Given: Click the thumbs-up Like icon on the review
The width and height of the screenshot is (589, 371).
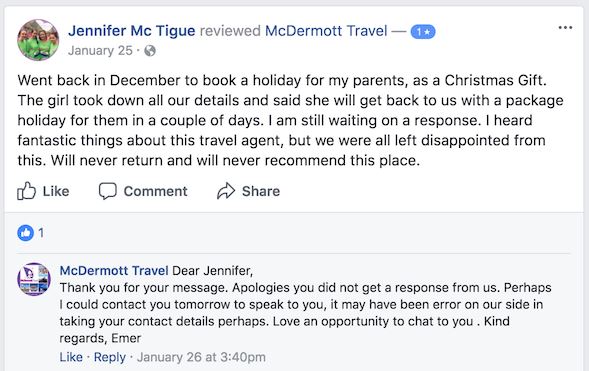Looking at the screenshot, I should click(26, 191).
